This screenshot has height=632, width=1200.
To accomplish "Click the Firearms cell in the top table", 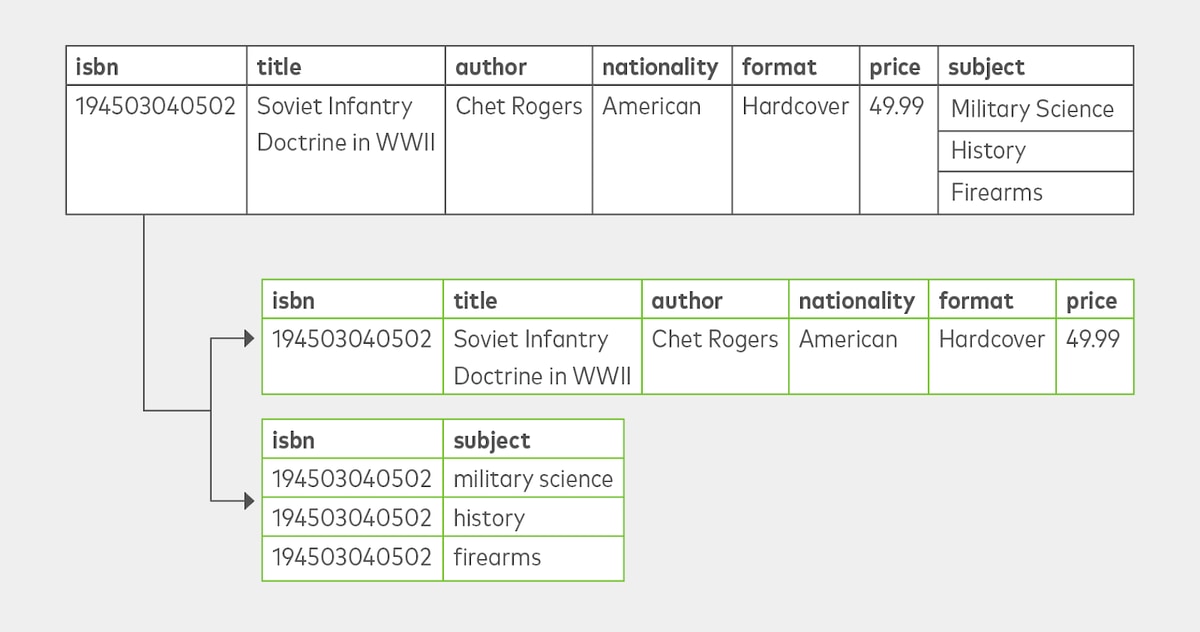I will (1035, 193).
